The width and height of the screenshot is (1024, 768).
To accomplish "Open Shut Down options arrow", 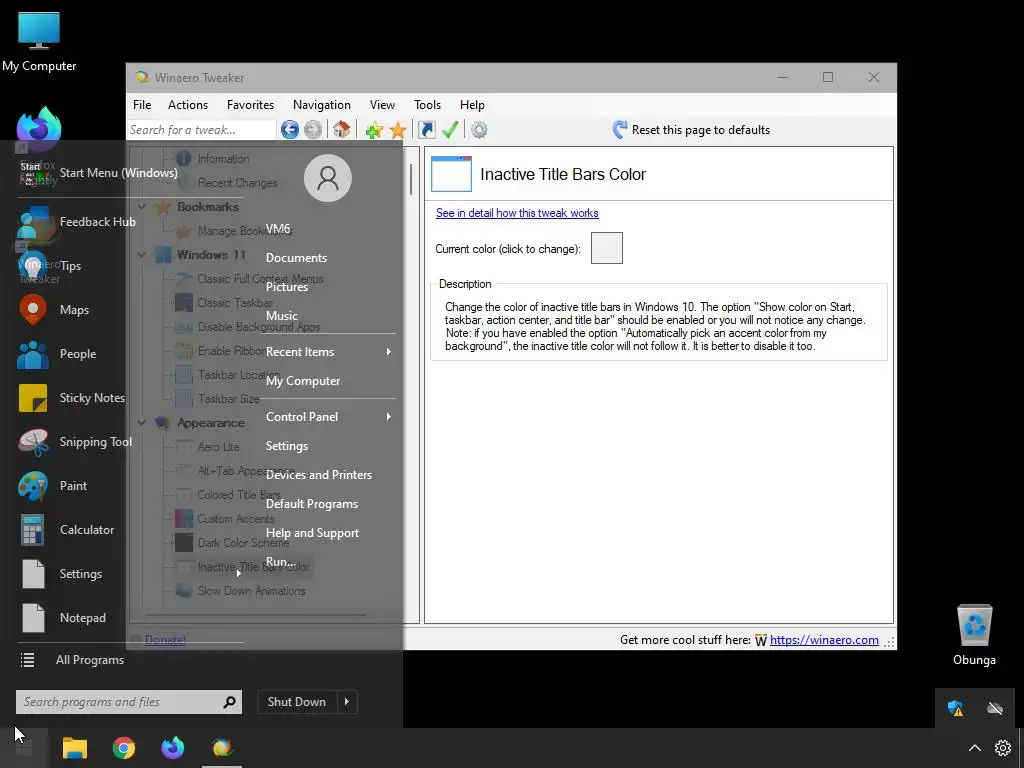I will coord(347,701).
